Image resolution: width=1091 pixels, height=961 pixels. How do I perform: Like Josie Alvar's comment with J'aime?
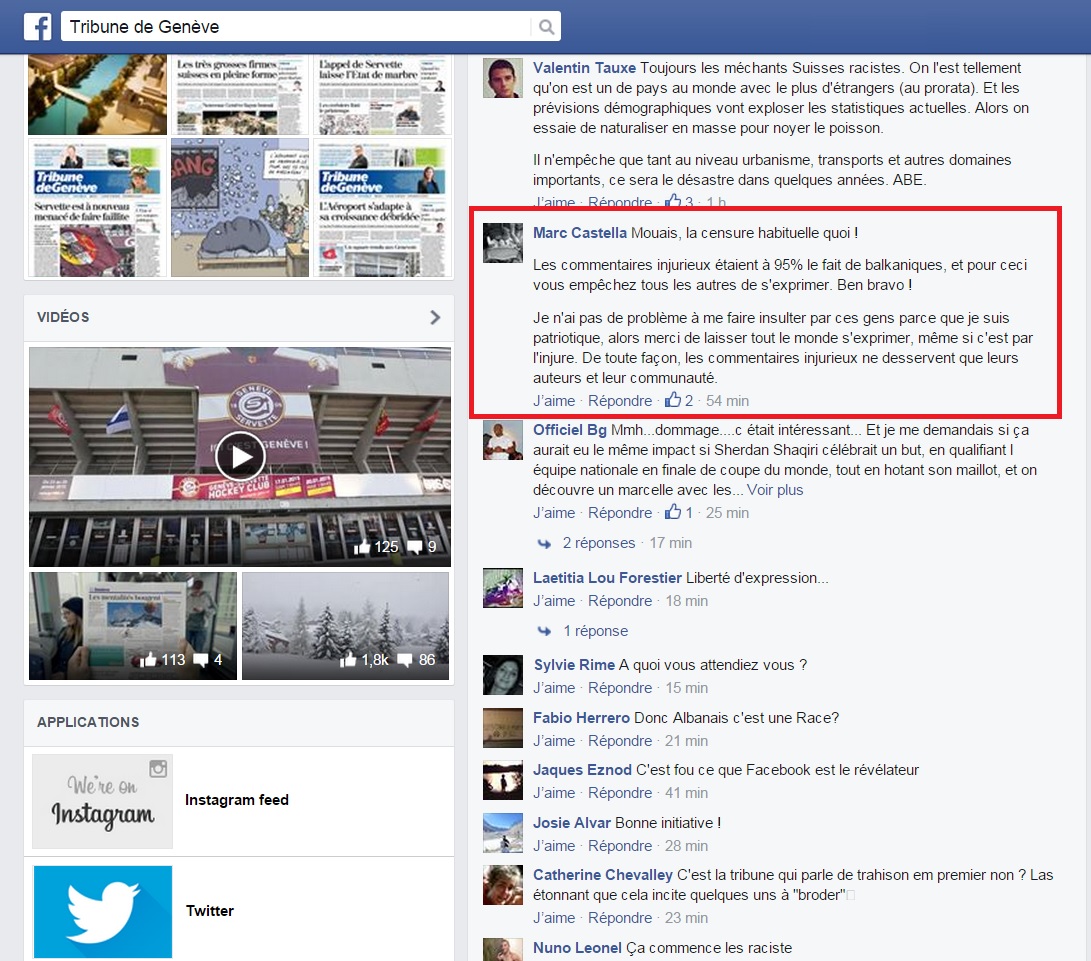pos(554,845)
